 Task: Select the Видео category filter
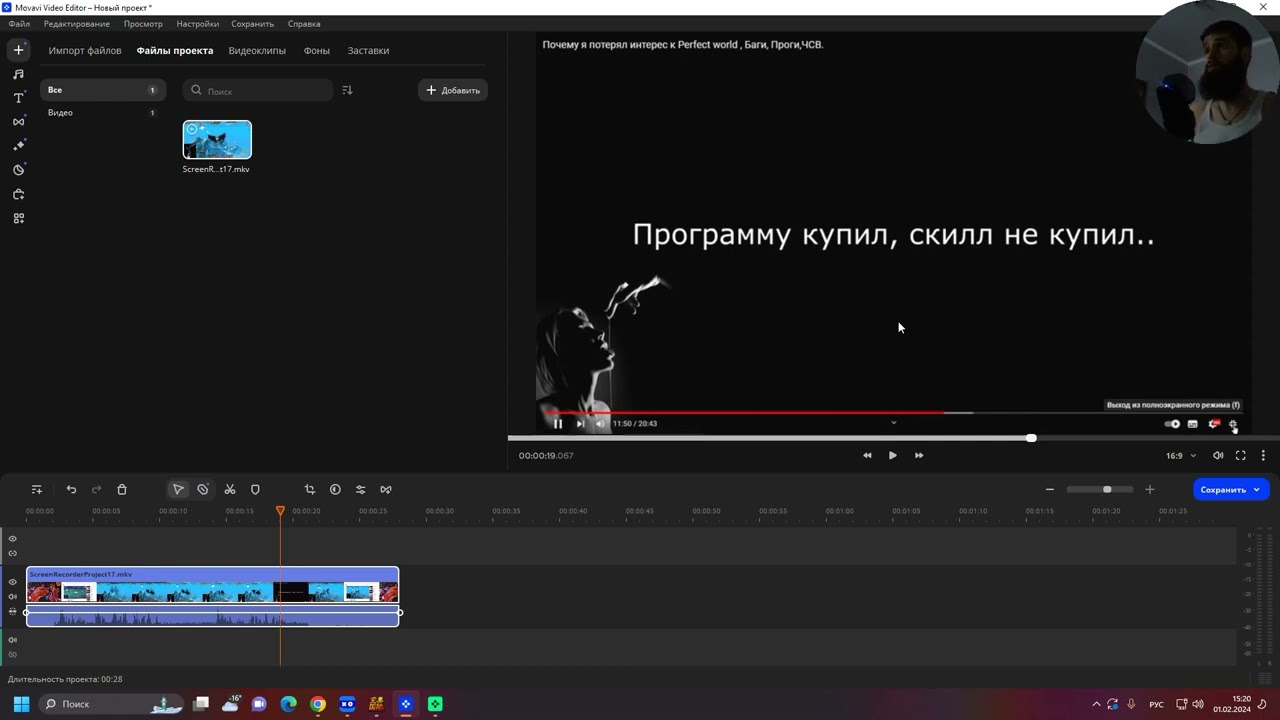coord(102,113)
